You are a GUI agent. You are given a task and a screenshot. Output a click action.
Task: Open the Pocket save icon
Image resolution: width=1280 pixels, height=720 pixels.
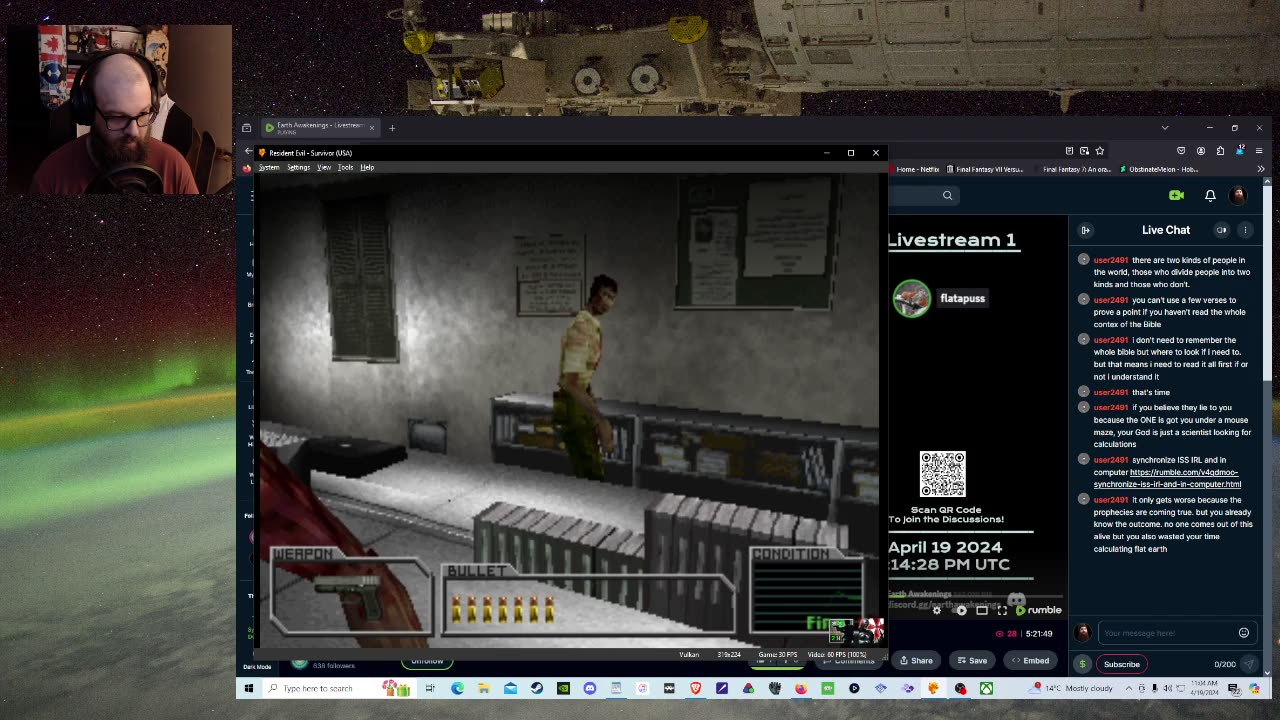tap(1181, 151)
